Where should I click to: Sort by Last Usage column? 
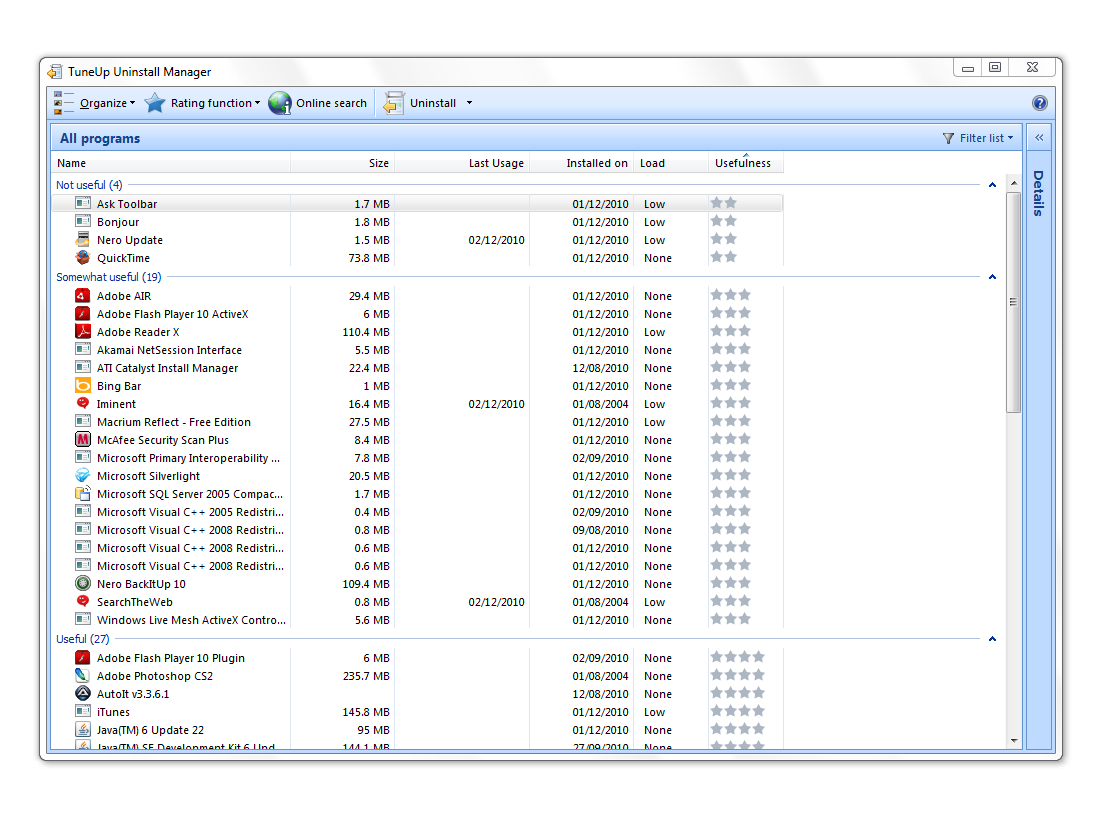[x=462, y=163]
